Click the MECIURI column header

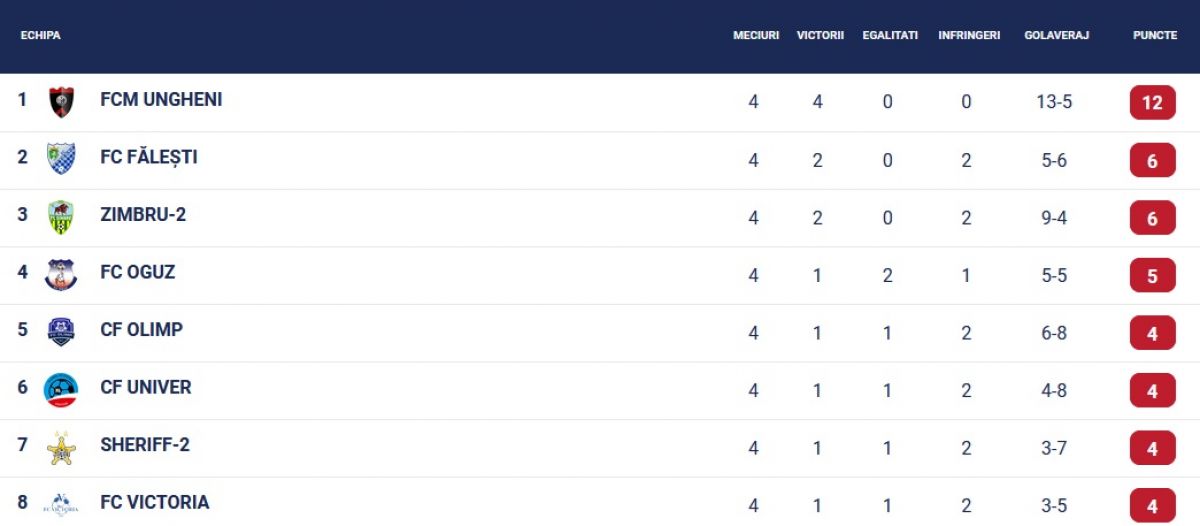[x=755, y=35]
